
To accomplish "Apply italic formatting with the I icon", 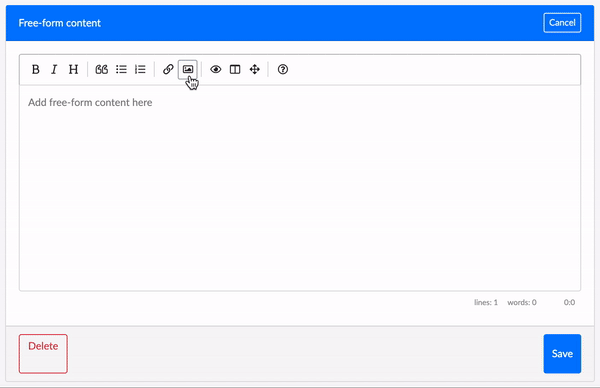I will [x=54, y=69].
